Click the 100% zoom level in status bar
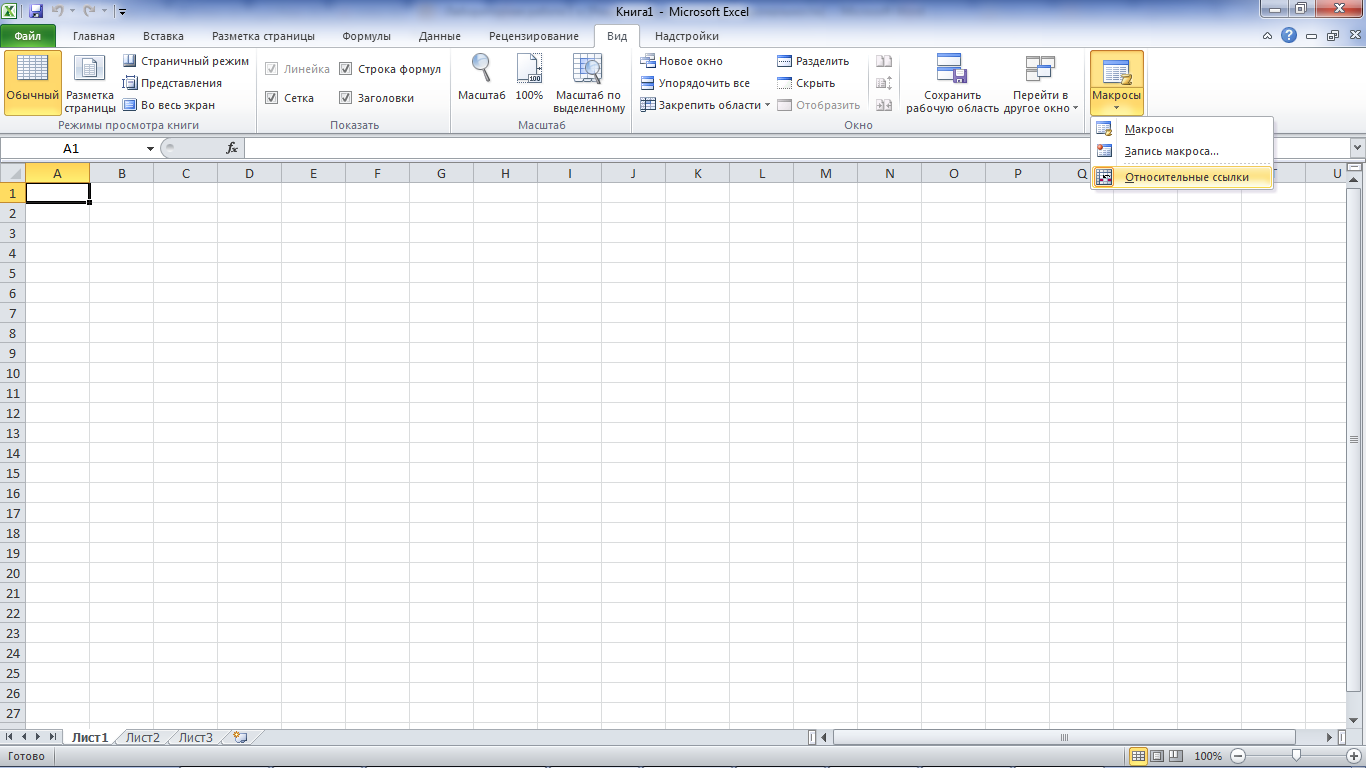This screenshot has height=768, width=1366. pyautogui.click(x=1207, y=756)
